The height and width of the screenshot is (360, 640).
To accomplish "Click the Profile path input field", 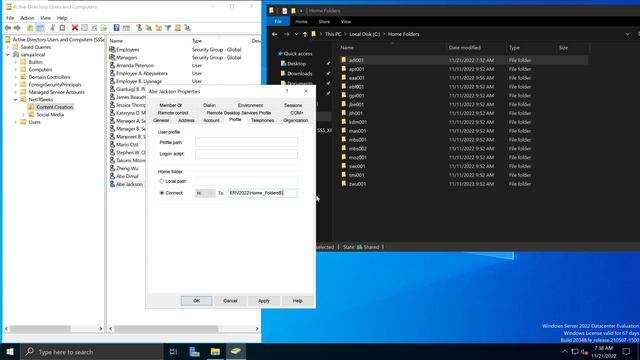I will click(246, 142).
